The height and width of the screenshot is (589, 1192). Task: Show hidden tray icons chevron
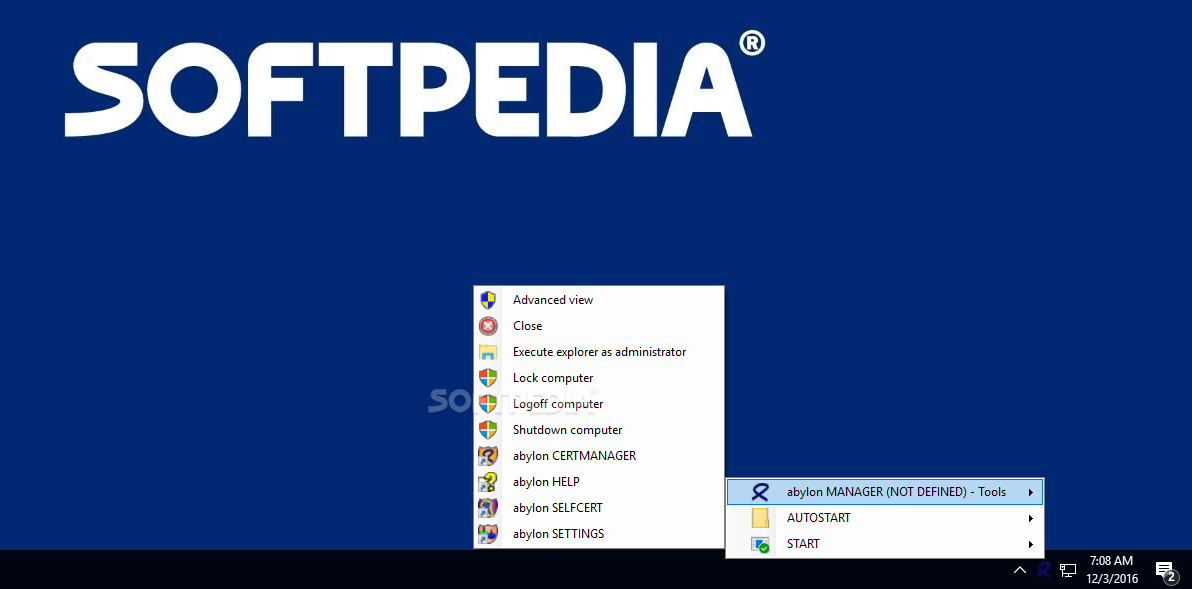[1020, 569]
